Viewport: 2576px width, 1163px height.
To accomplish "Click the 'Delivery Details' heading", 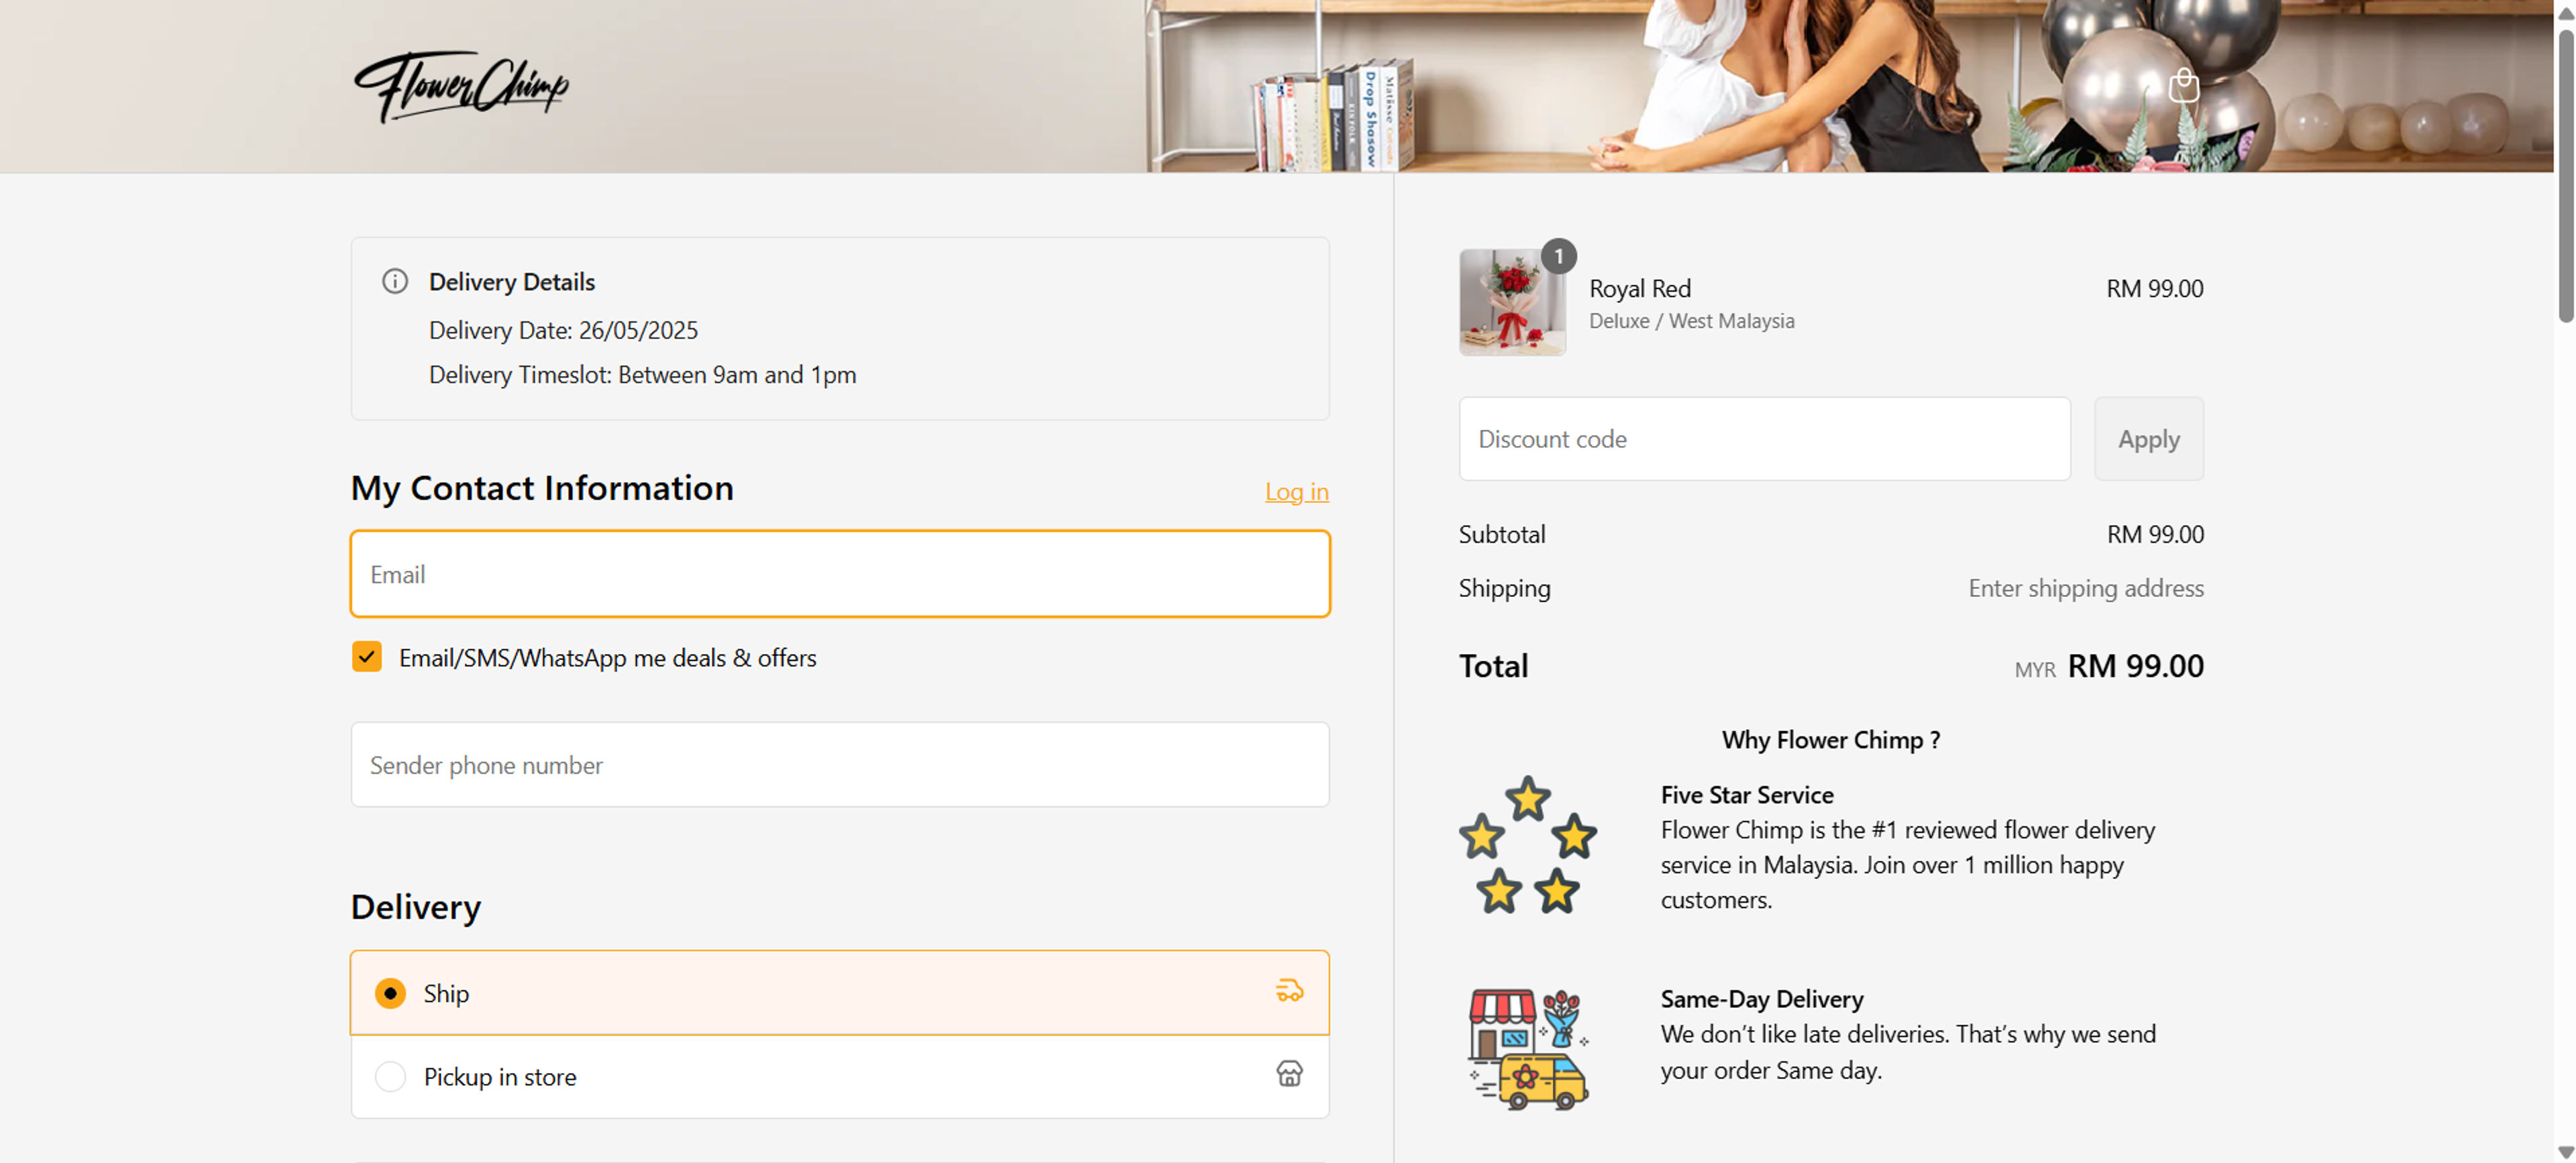I will [x=511, y=282].
